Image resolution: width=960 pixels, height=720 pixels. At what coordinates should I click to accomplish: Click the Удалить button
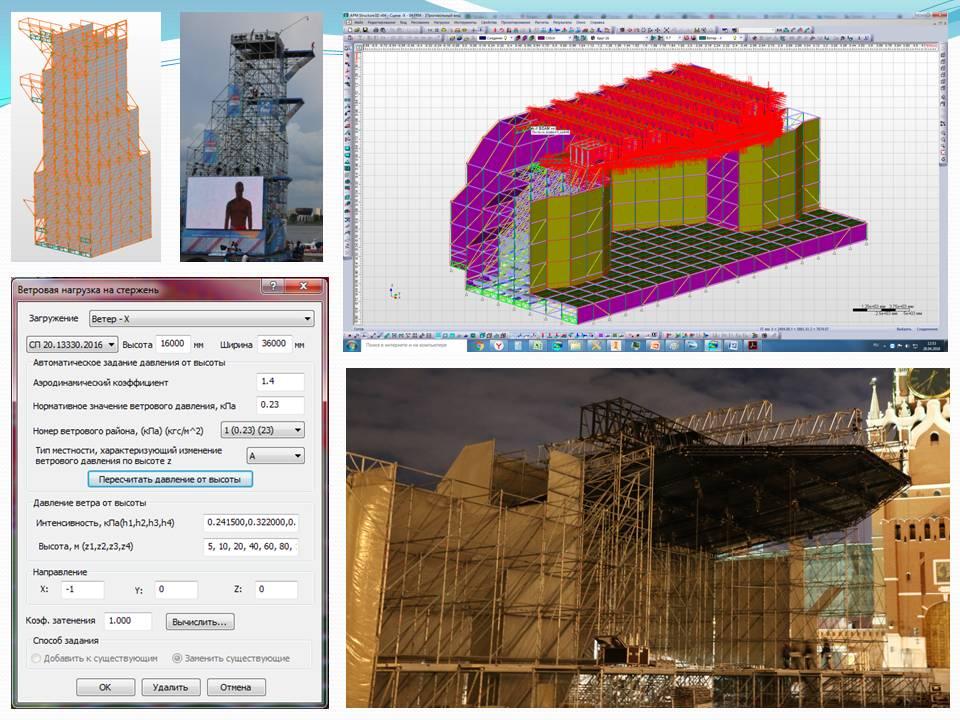[x=171, y=687]
